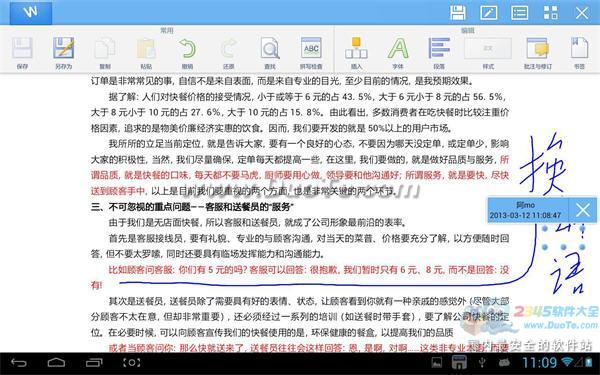The width and height of the screenshot is (600, 375).
Task: Open the W app menu button
Action: click(31, 13)
